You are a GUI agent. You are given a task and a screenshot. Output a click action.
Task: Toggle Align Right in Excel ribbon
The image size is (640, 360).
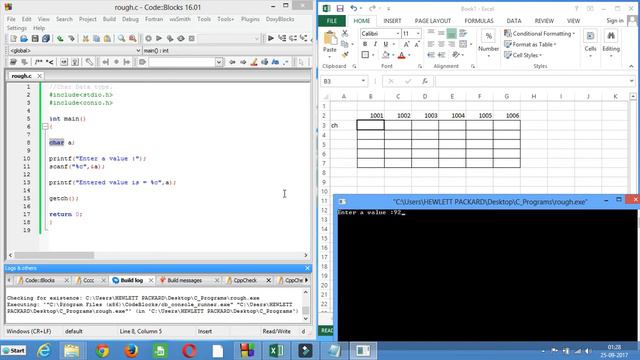tap(451, 44)
